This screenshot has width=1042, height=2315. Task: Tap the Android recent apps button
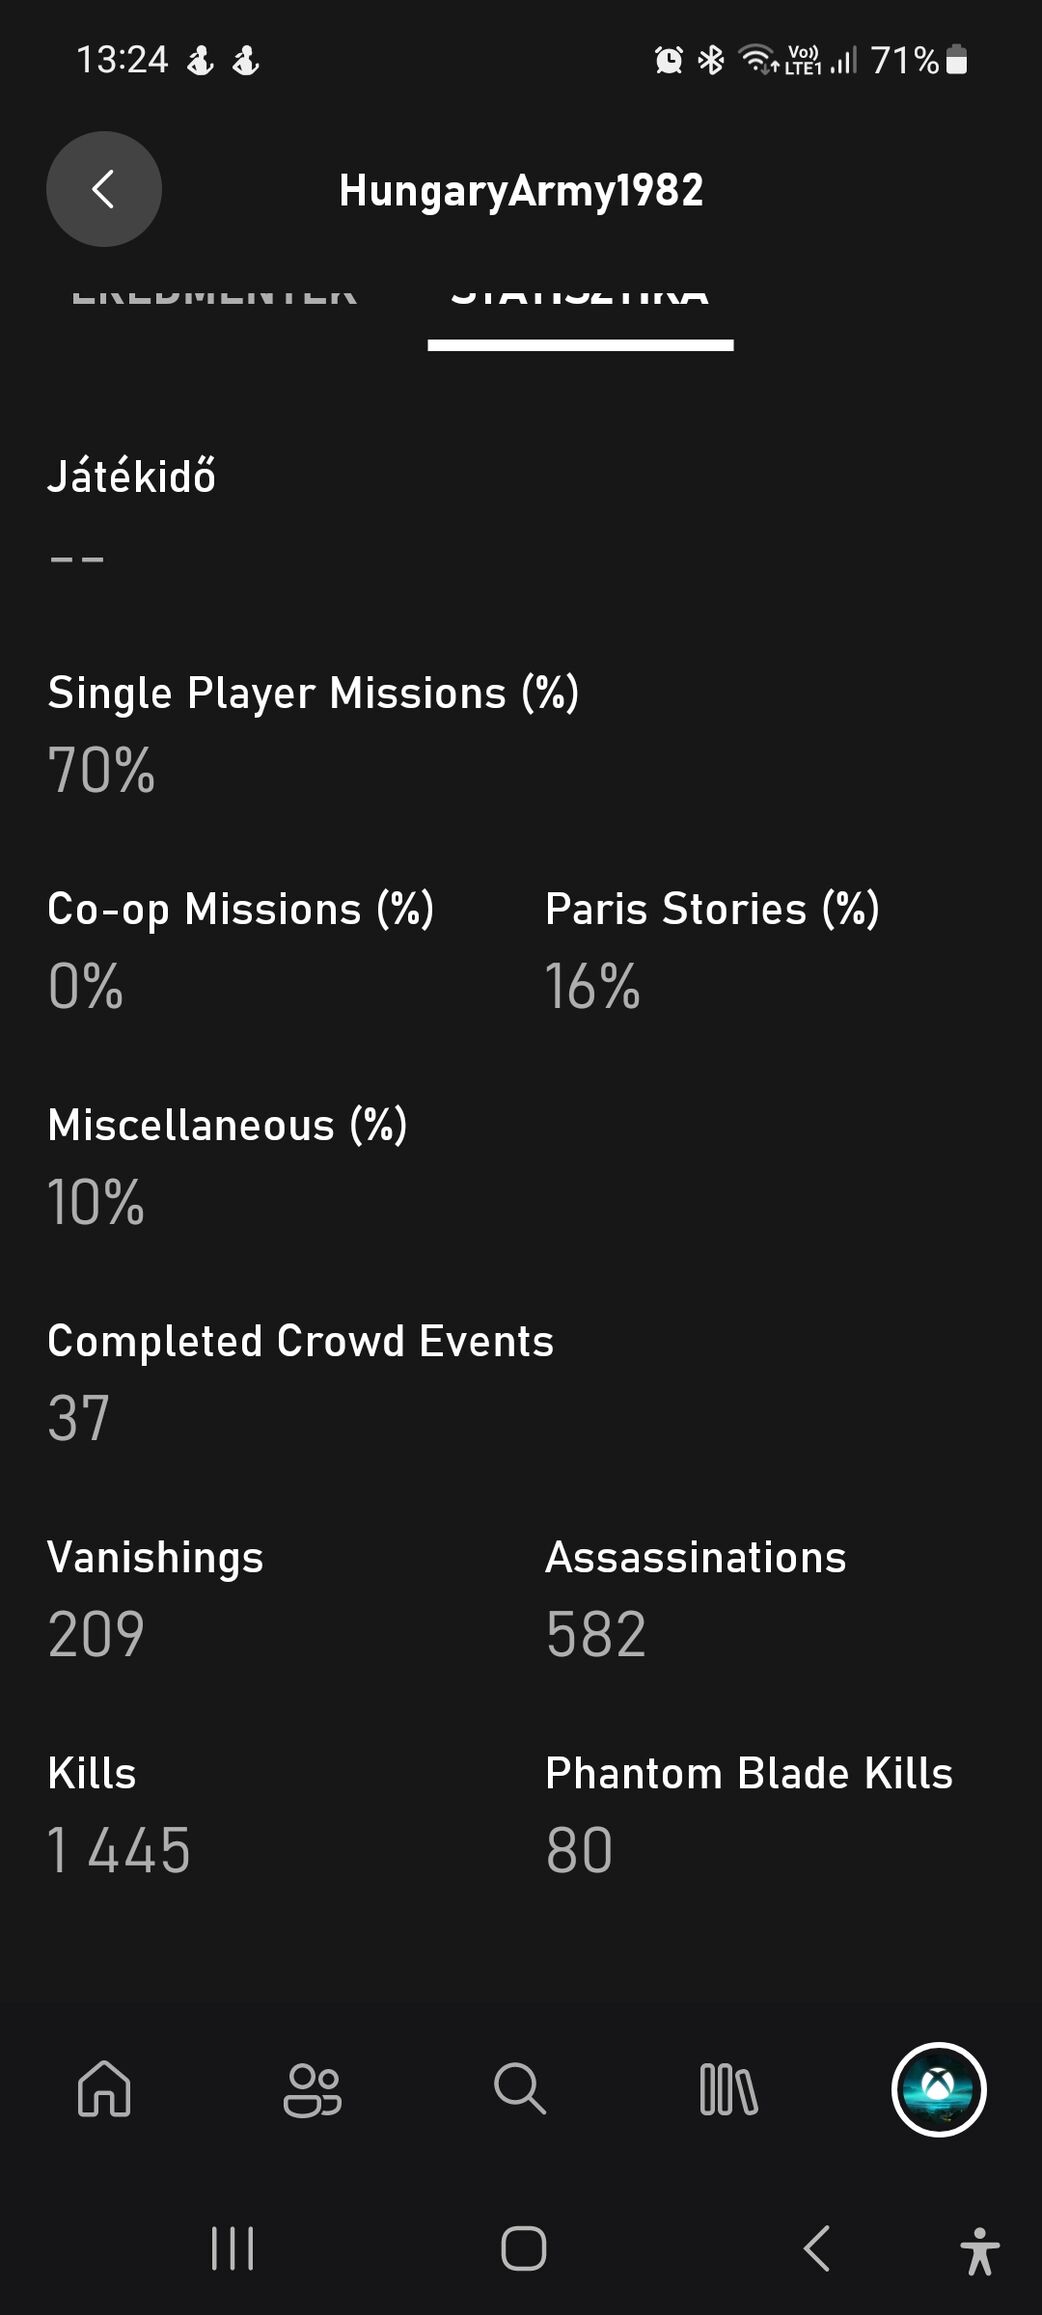(232, 2249)
